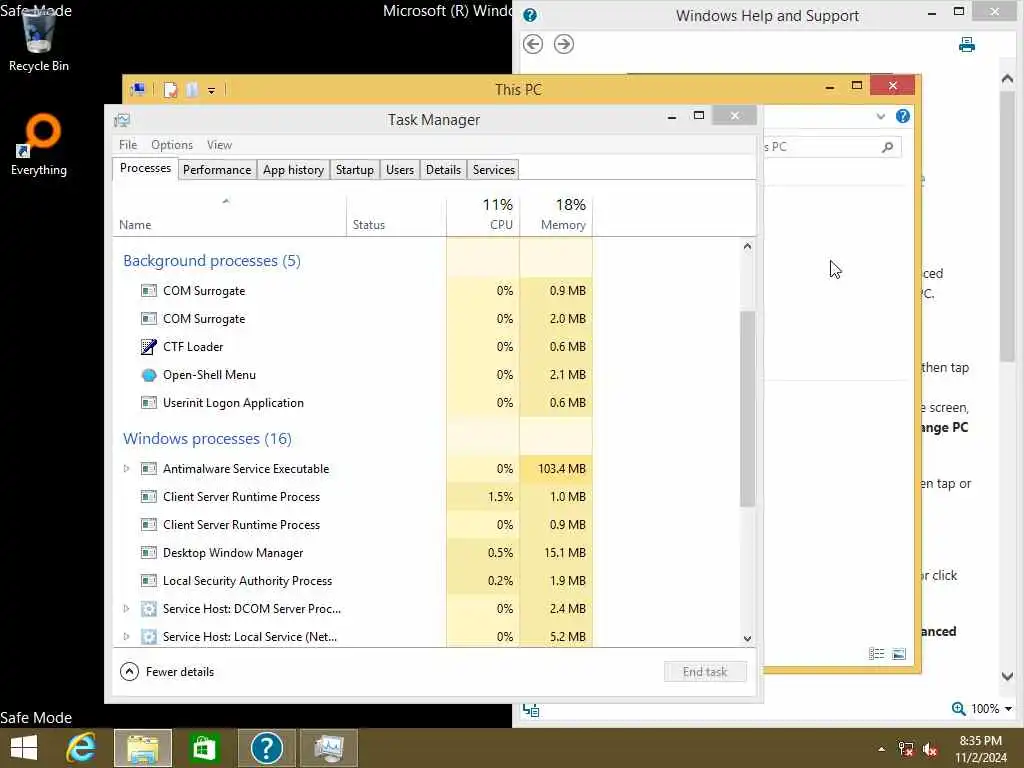Image resolution: width=1024 pixels, height=768 pixels.
Task: Open the View menu in Task Manager
Action: point(219,145)
